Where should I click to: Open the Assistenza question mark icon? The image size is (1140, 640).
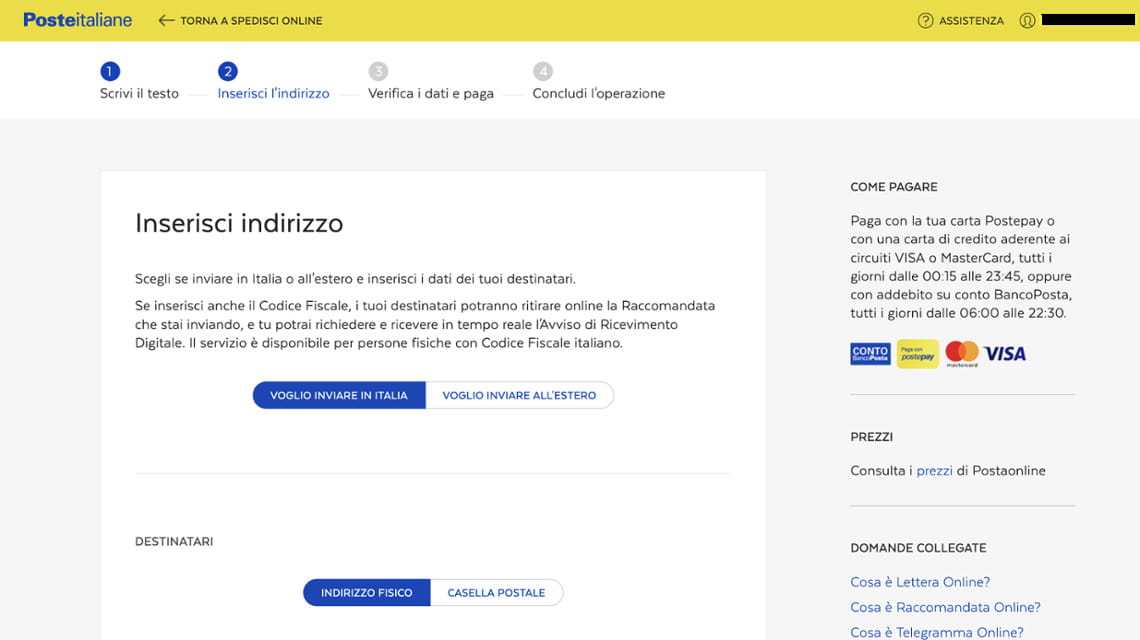(x=925, y=20)
